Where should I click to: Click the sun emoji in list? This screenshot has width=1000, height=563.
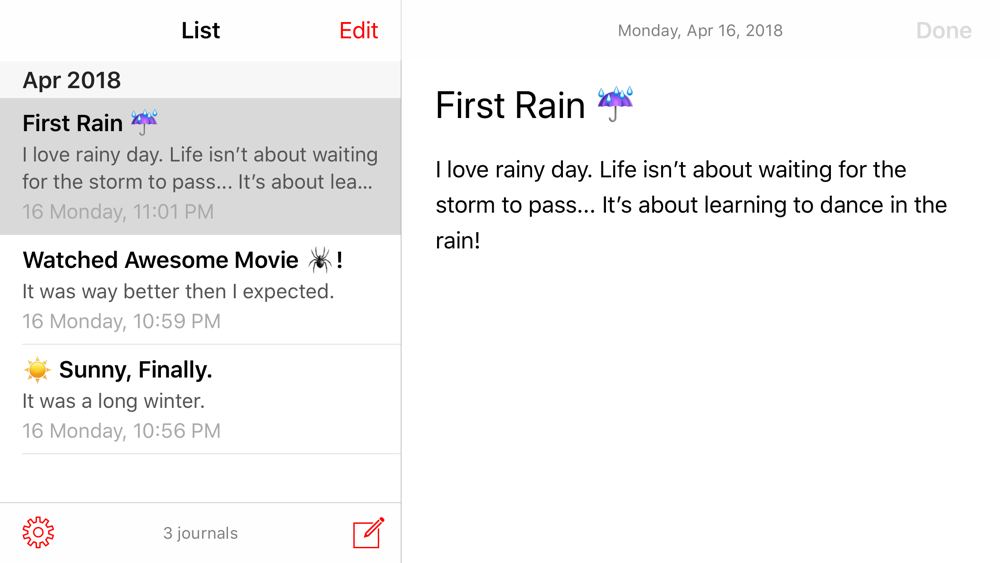click(37, 369)
